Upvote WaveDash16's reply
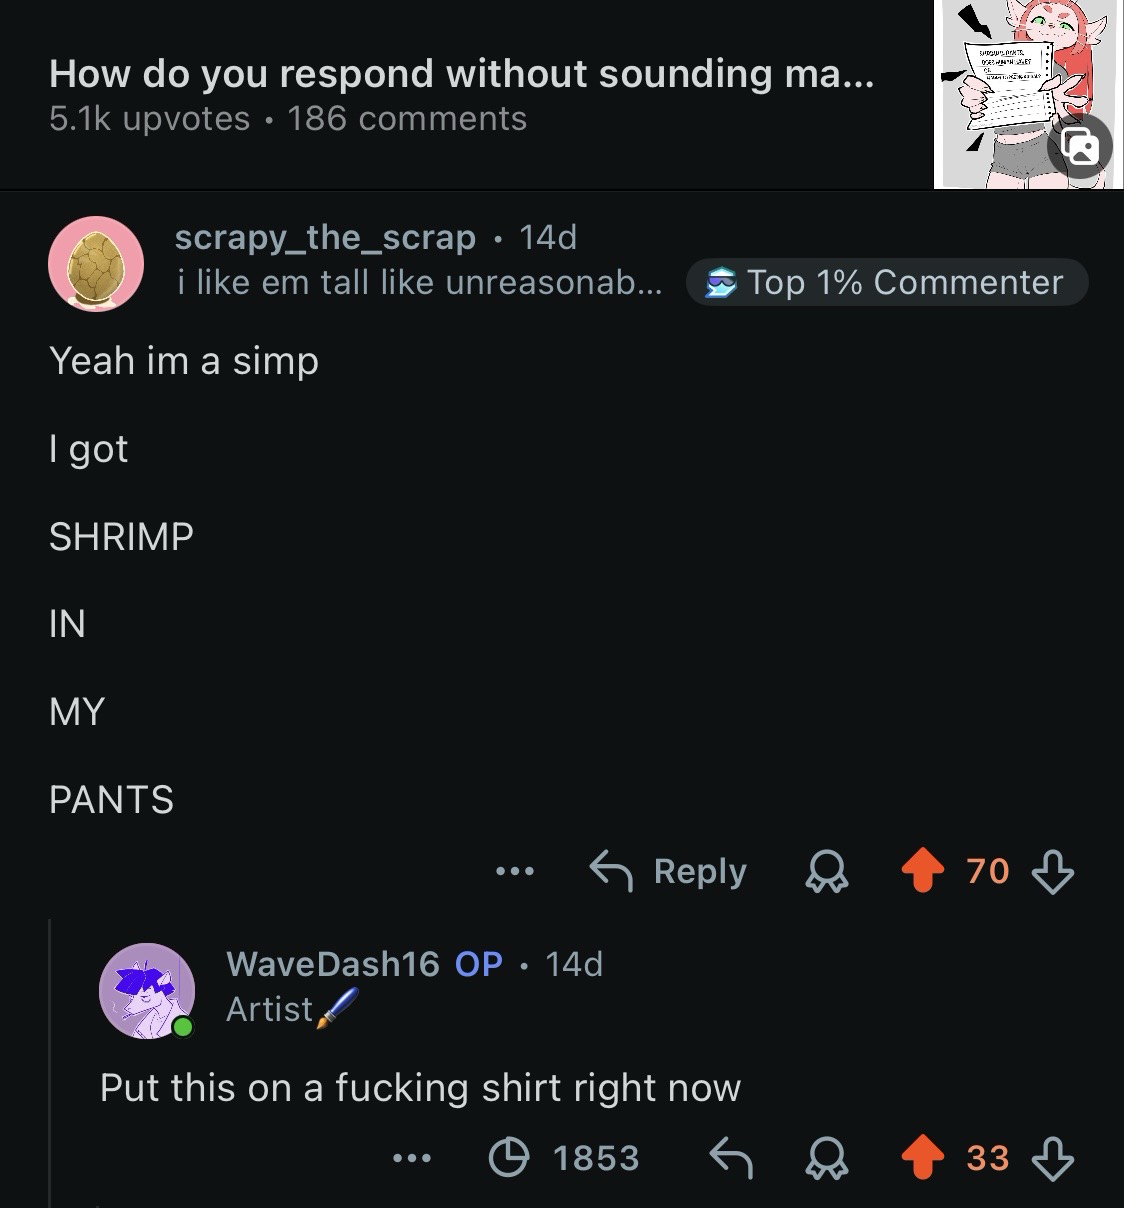This screenshot has height=1208, width=1124. pyautogui.click(x=922, y=1158)
